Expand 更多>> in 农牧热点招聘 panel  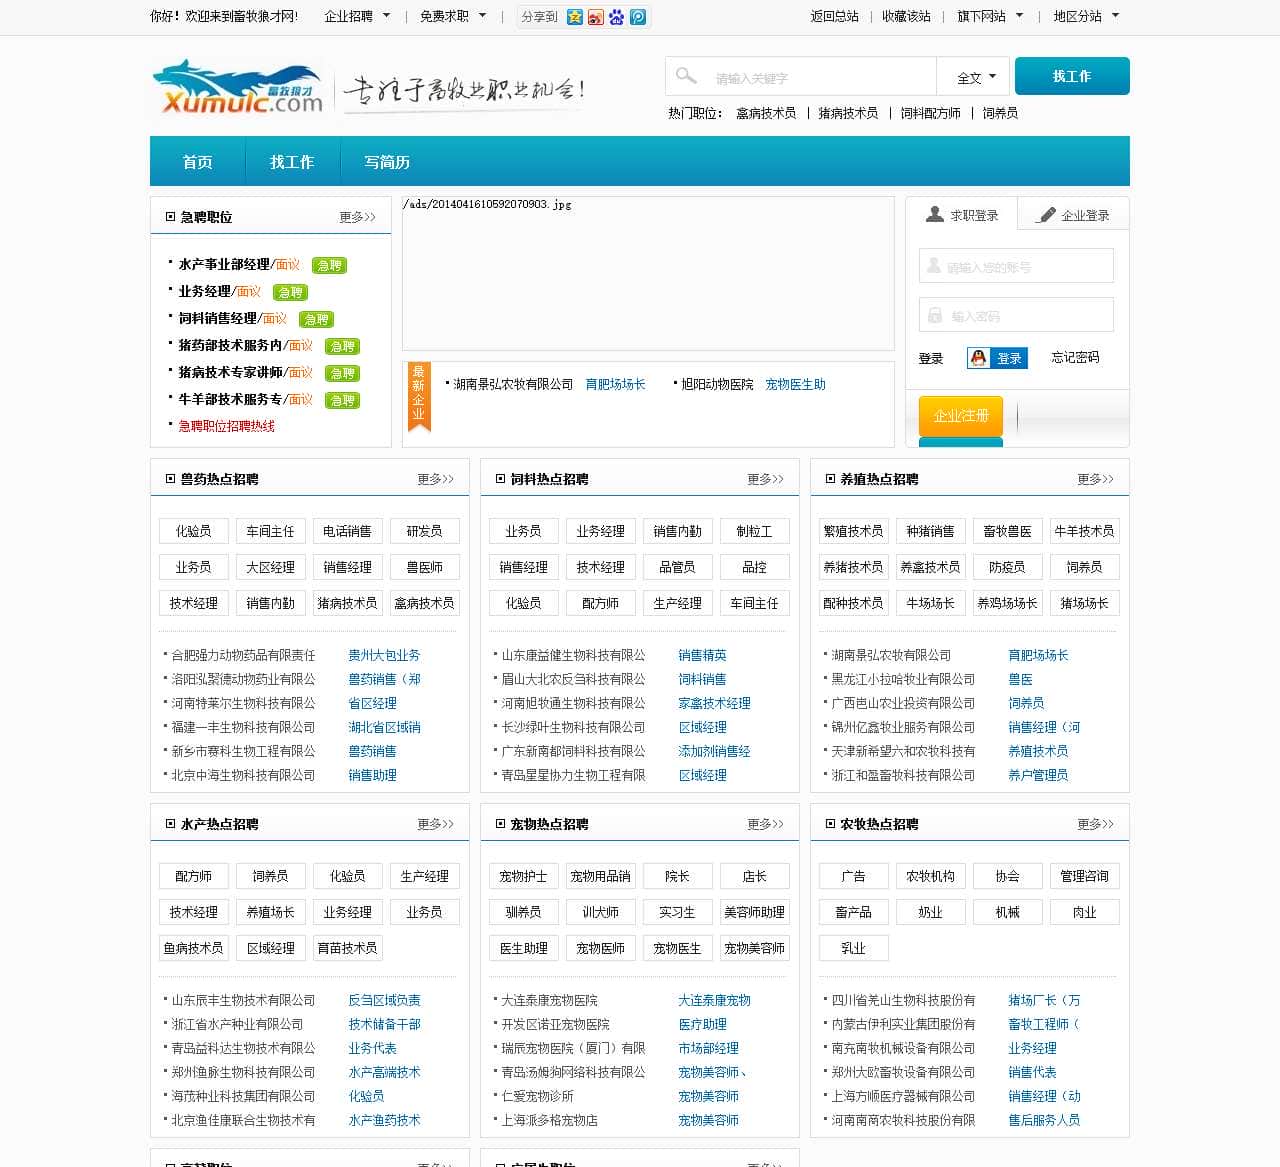coord(1096,824)
